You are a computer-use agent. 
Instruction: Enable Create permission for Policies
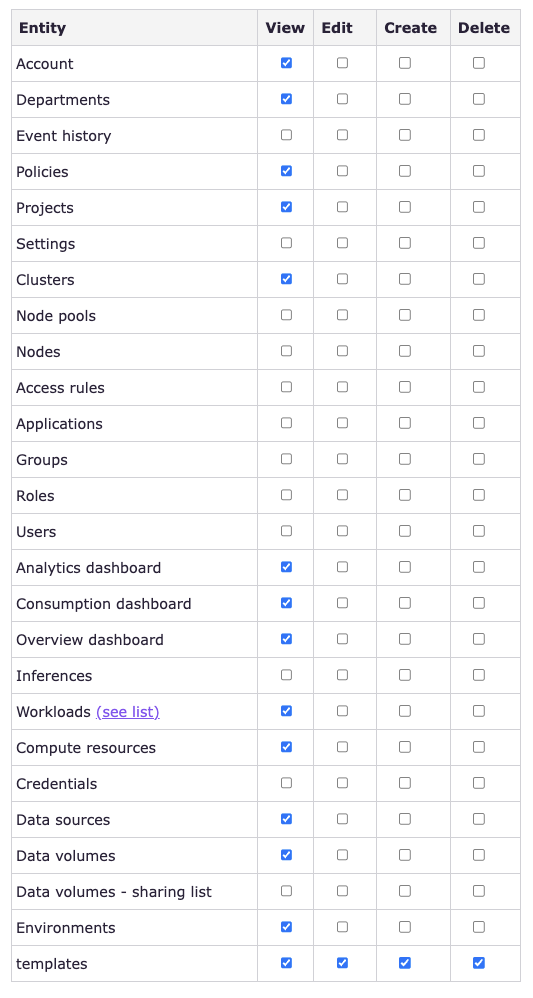click(404, 171)
